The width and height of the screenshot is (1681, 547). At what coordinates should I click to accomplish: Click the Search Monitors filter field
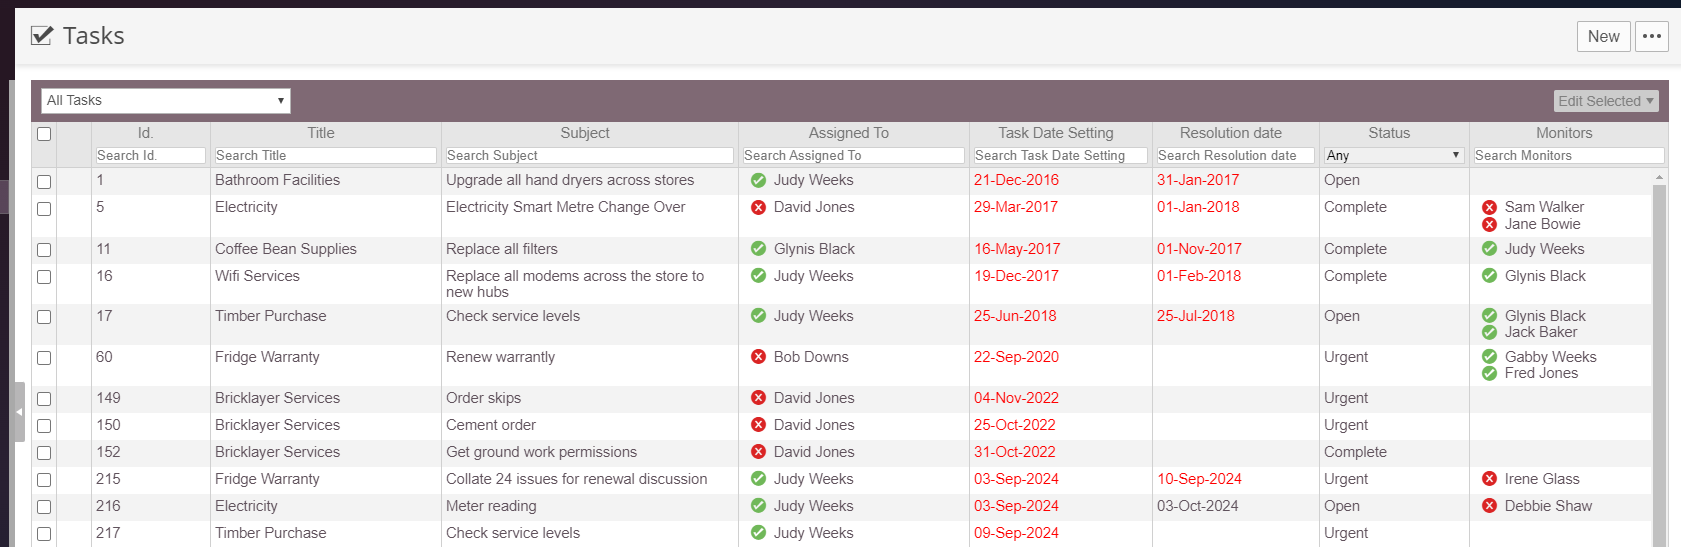[x=1569, y=155]
